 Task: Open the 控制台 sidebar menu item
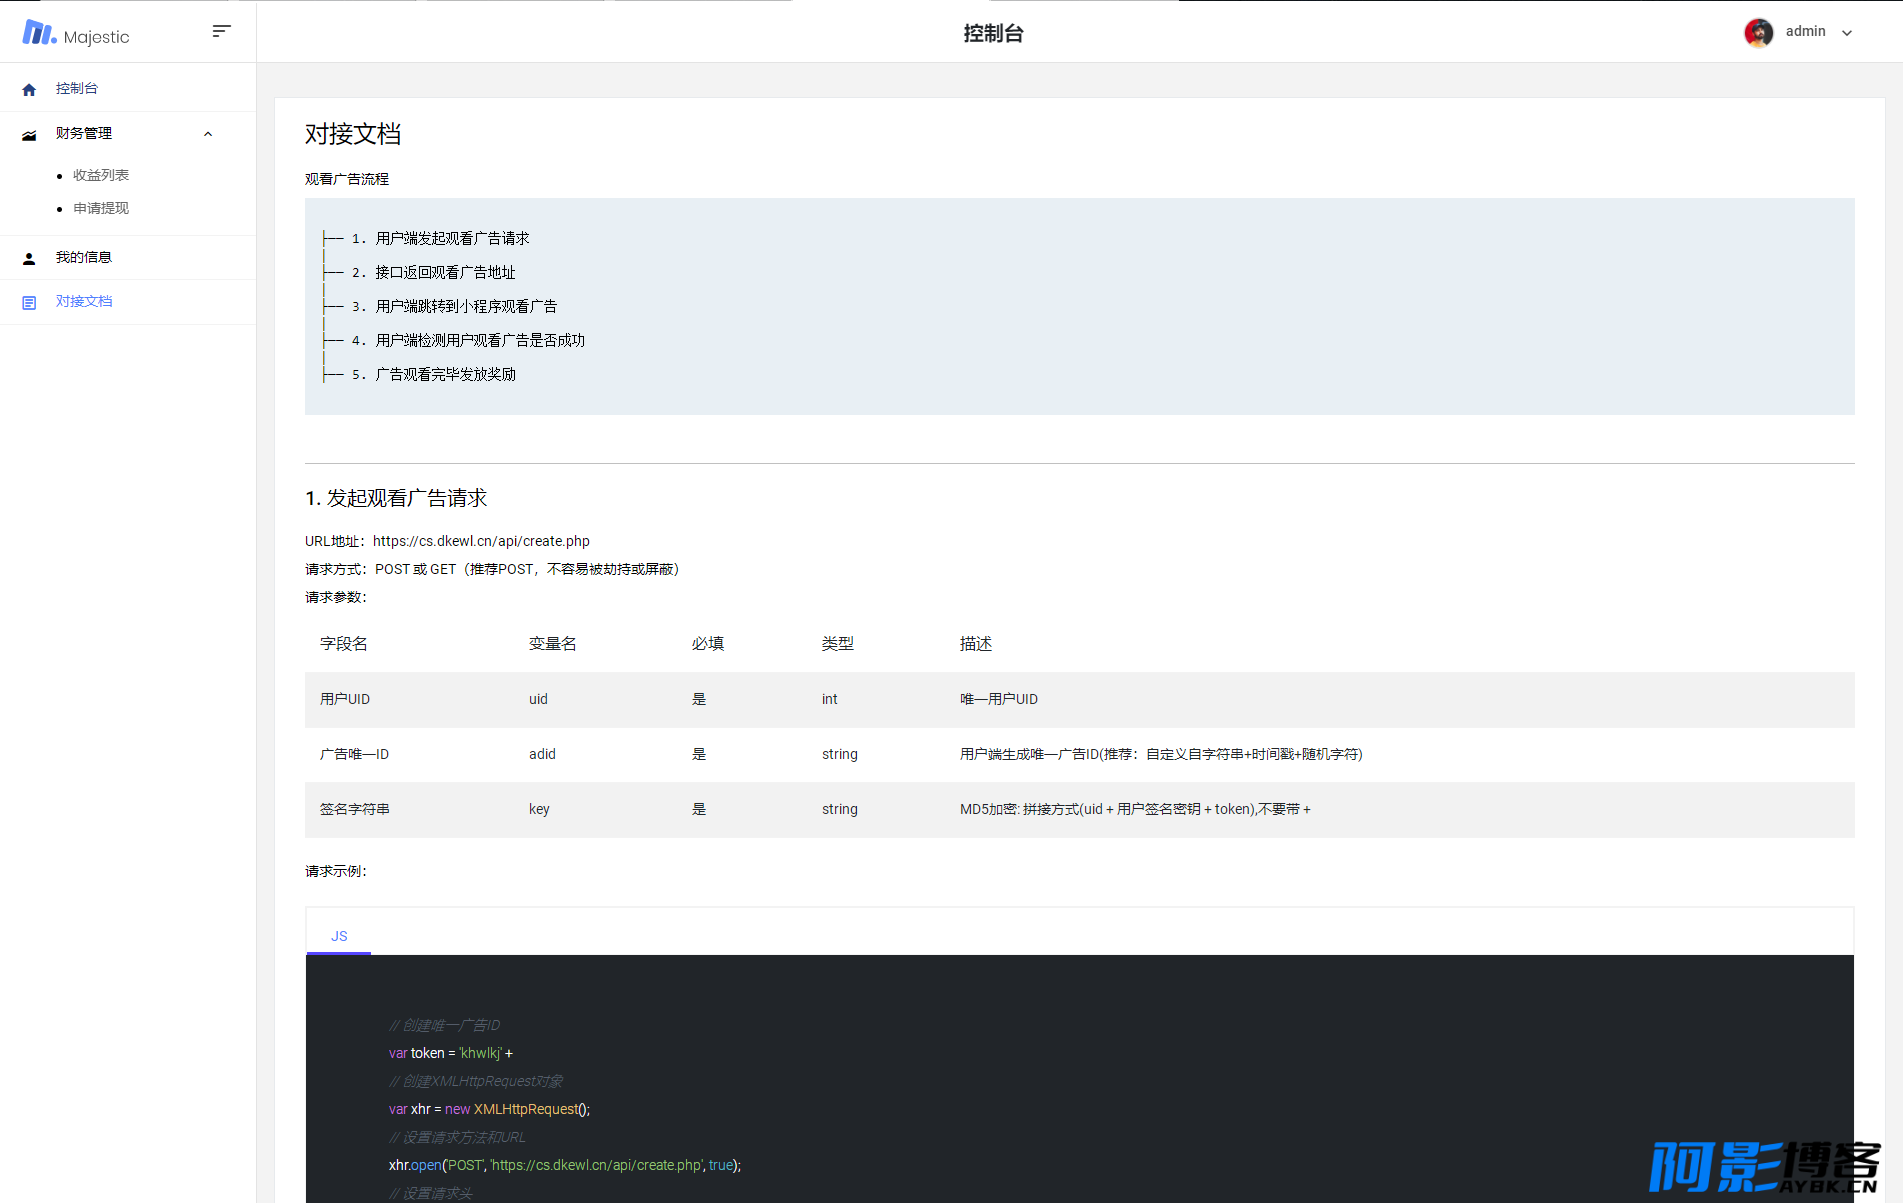tap(77, 89)
